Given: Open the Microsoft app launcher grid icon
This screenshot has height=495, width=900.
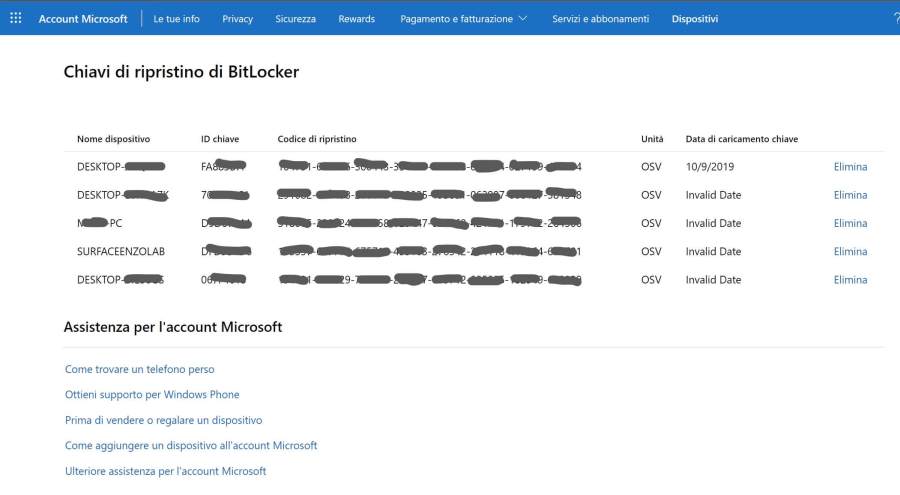Looking at the screenshot, I should click(x=15, y=18).
